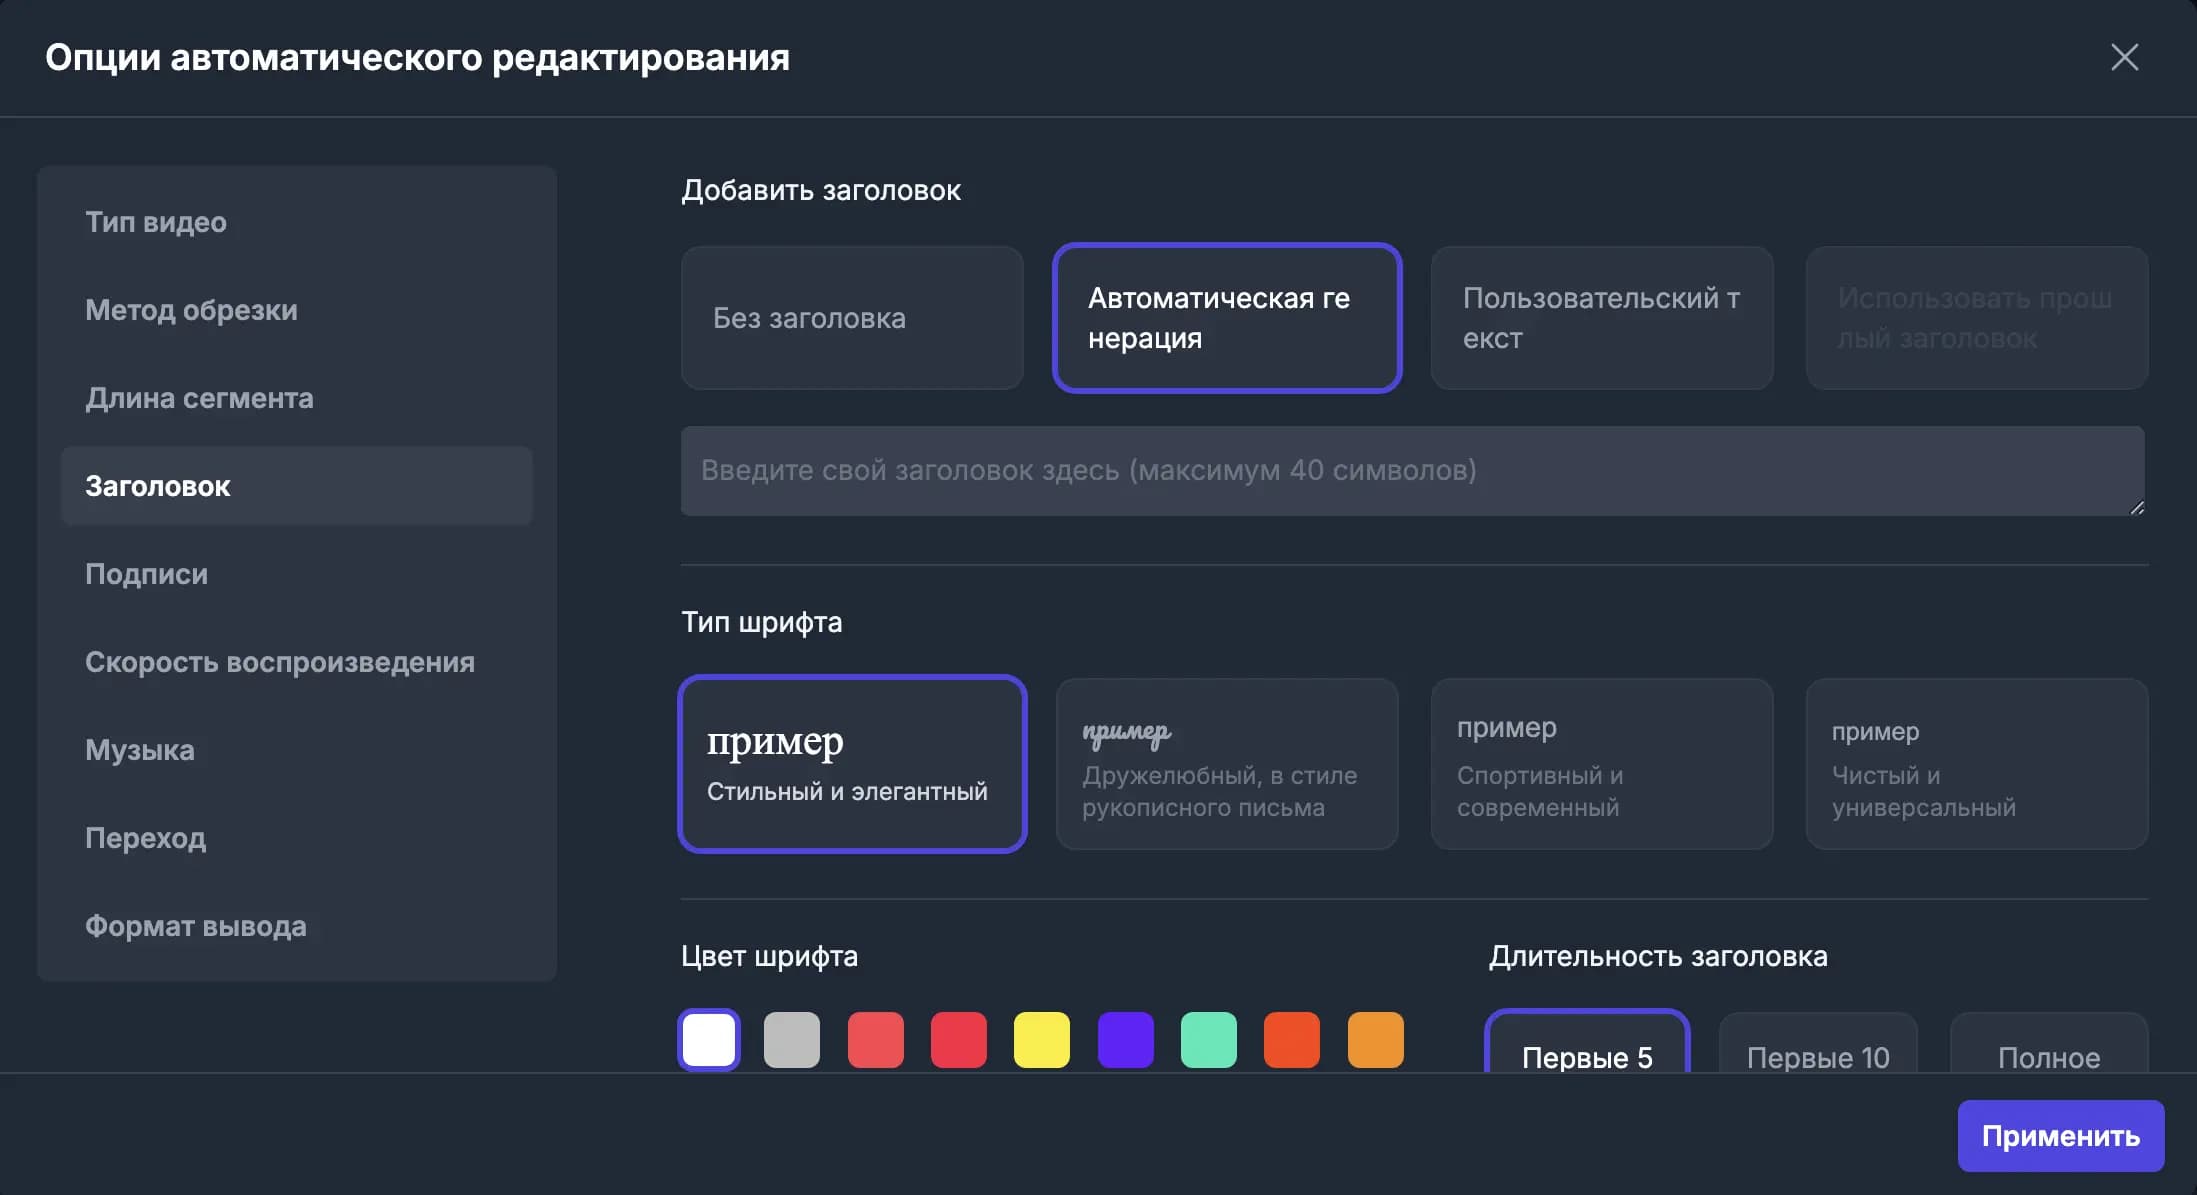Set title duration to Первые 10

1818,1050
